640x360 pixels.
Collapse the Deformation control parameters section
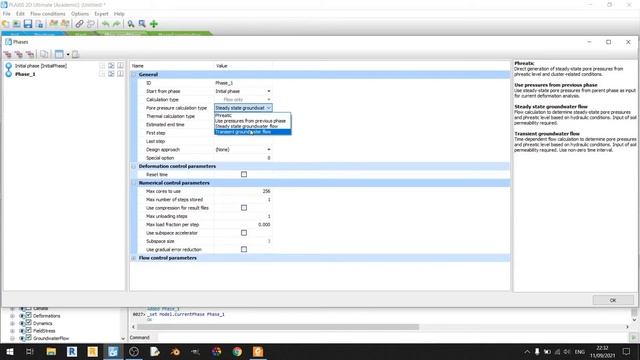(133, 166)
